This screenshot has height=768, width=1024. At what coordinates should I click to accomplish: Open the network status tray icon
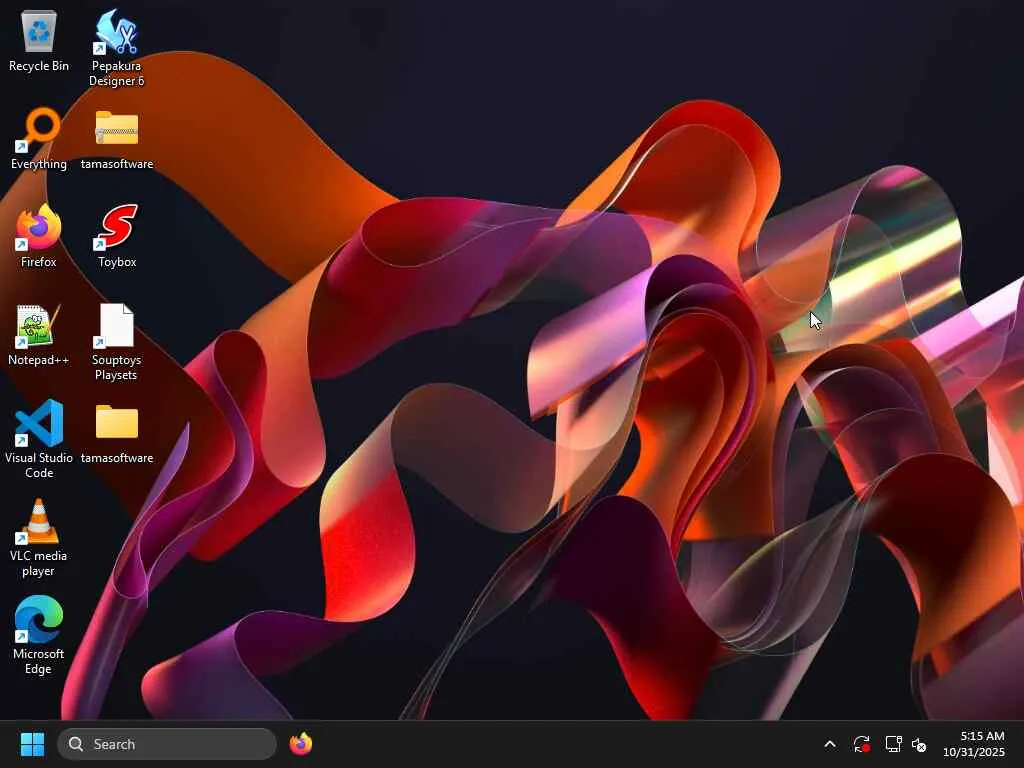[893, 744]
